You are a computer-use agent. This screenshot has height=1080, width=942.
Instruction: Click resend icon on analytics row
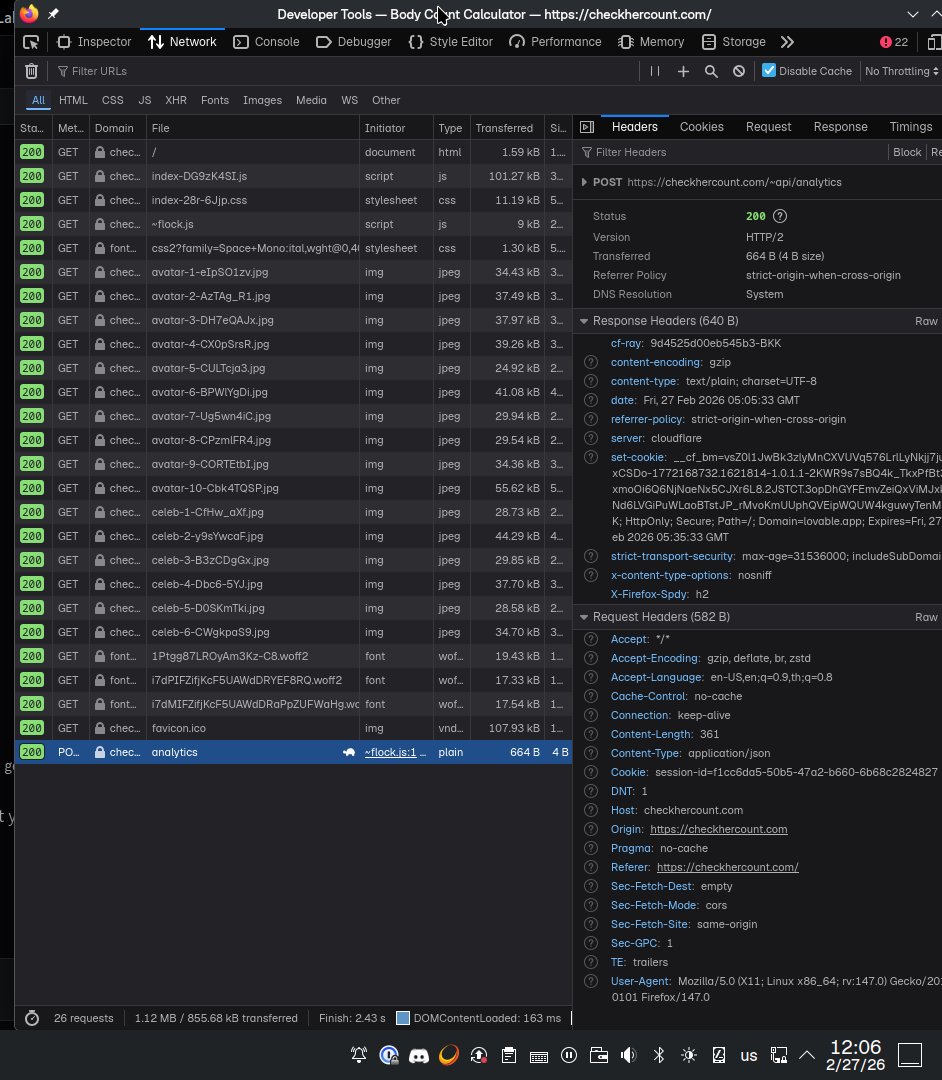[349, 752]
